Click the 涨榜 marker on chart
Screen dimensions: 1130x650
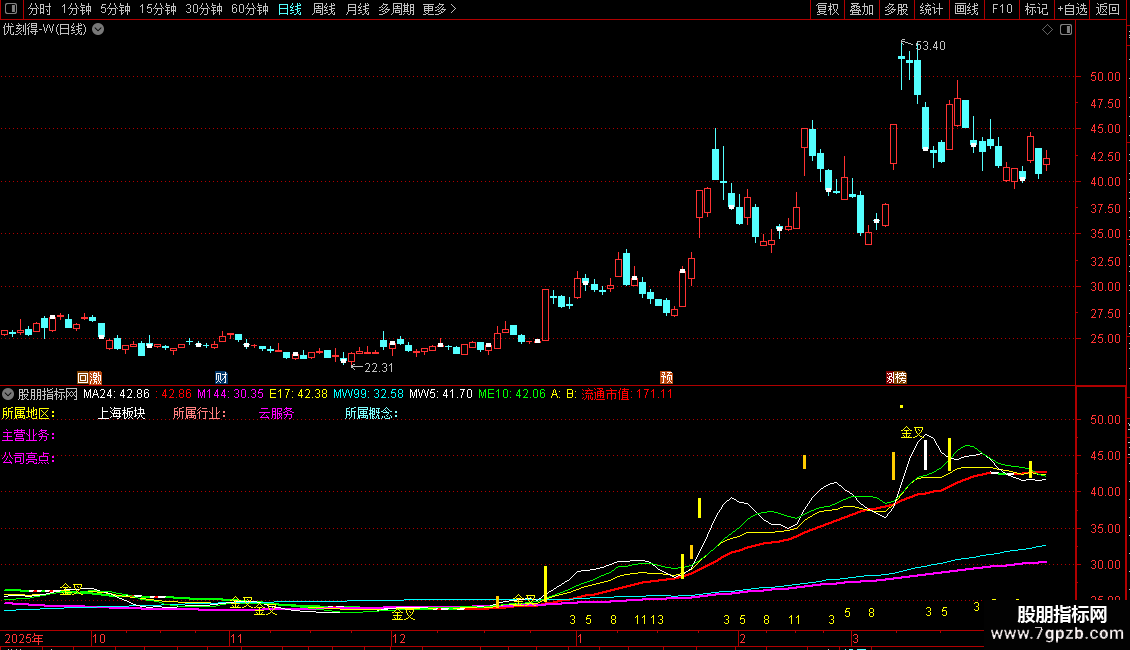pos(897,378)
